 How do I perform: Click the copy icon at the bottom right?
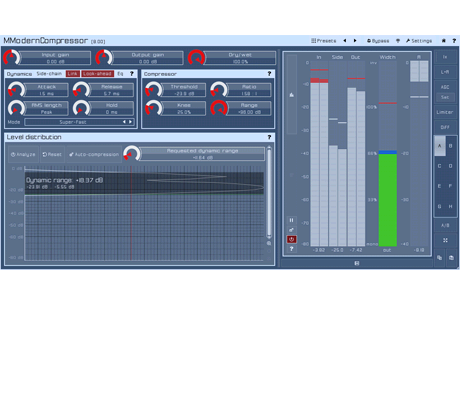click(x=440, y=258)
